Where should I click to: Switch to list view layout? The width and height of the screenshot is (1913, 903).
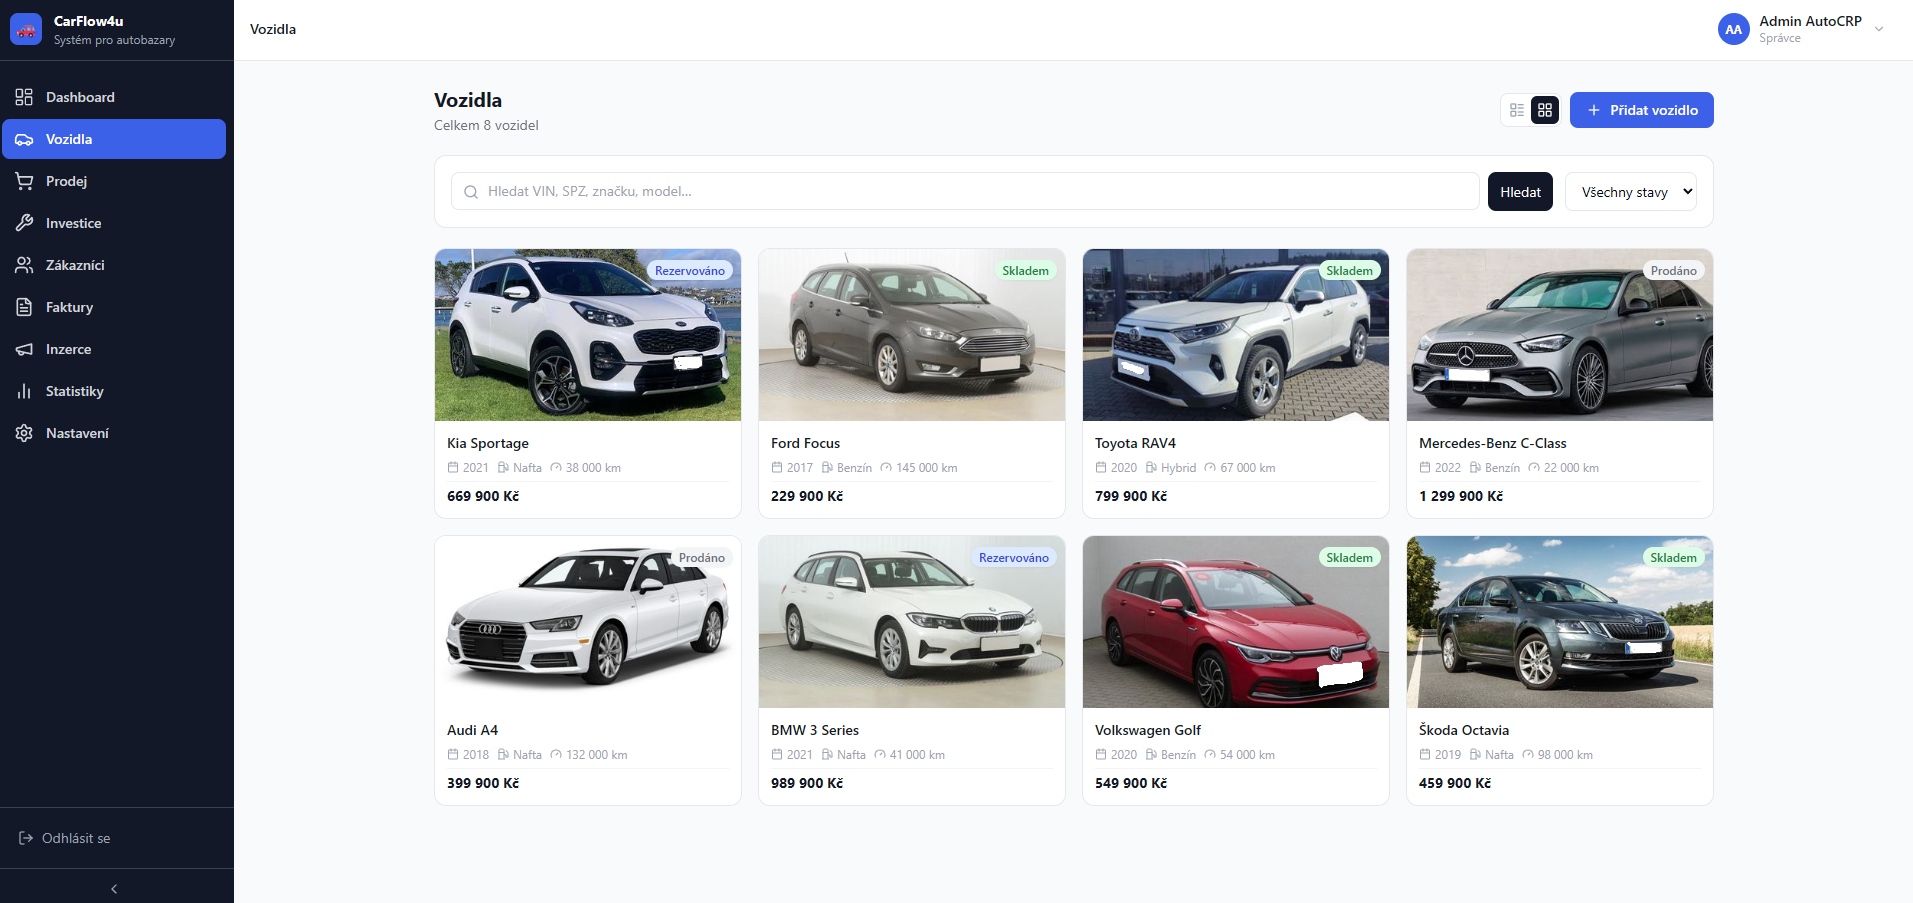point(1517,110)
